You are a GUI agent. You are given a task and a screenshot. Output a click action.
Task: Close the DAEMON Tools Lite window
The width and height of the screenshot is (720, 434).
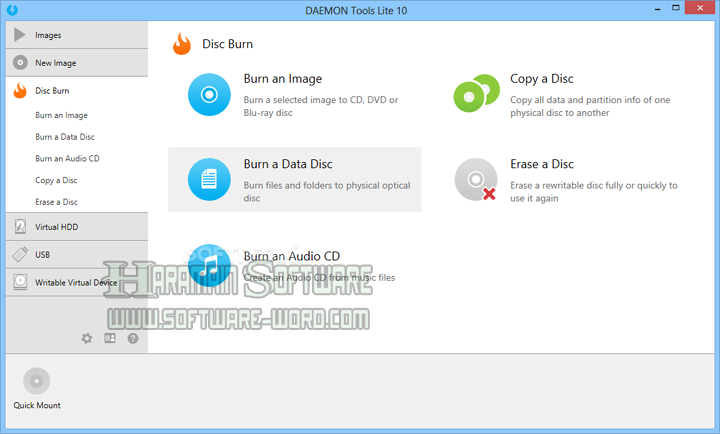point(700,8)
